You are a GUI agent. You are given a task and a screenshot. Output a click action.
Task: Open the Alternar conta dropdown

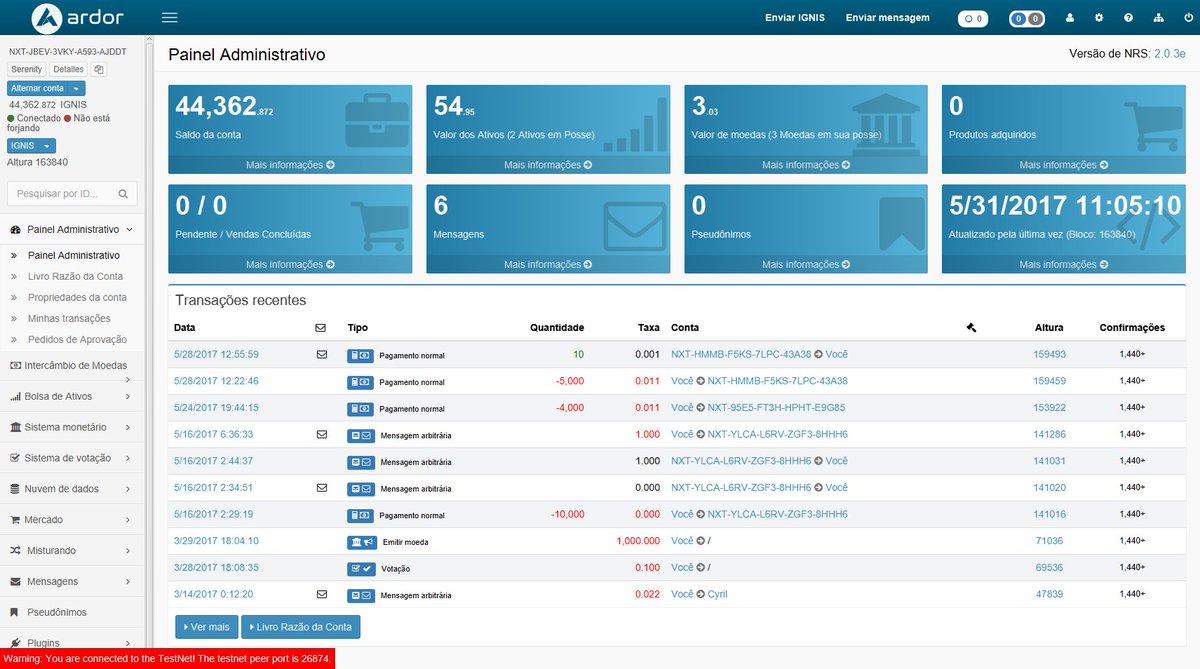[x=46, y=88]
